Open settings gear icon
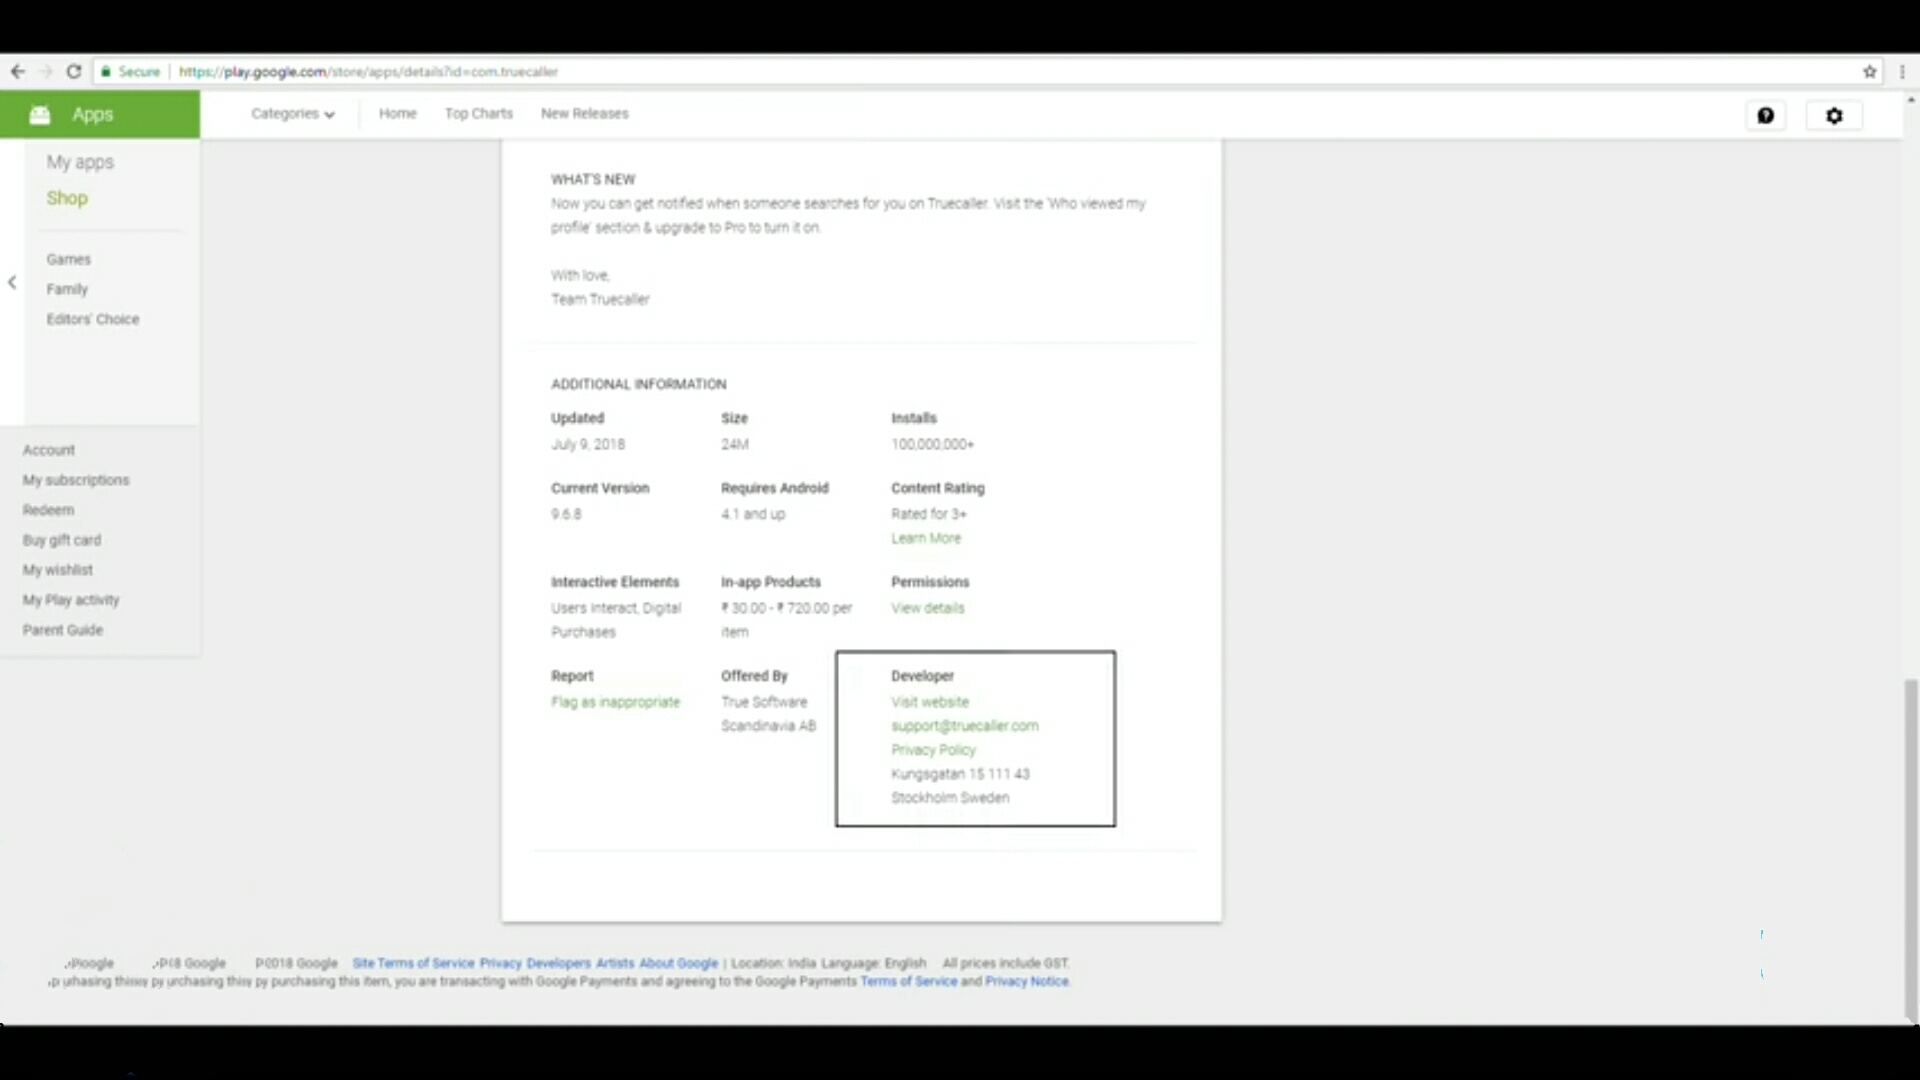 1834,115
